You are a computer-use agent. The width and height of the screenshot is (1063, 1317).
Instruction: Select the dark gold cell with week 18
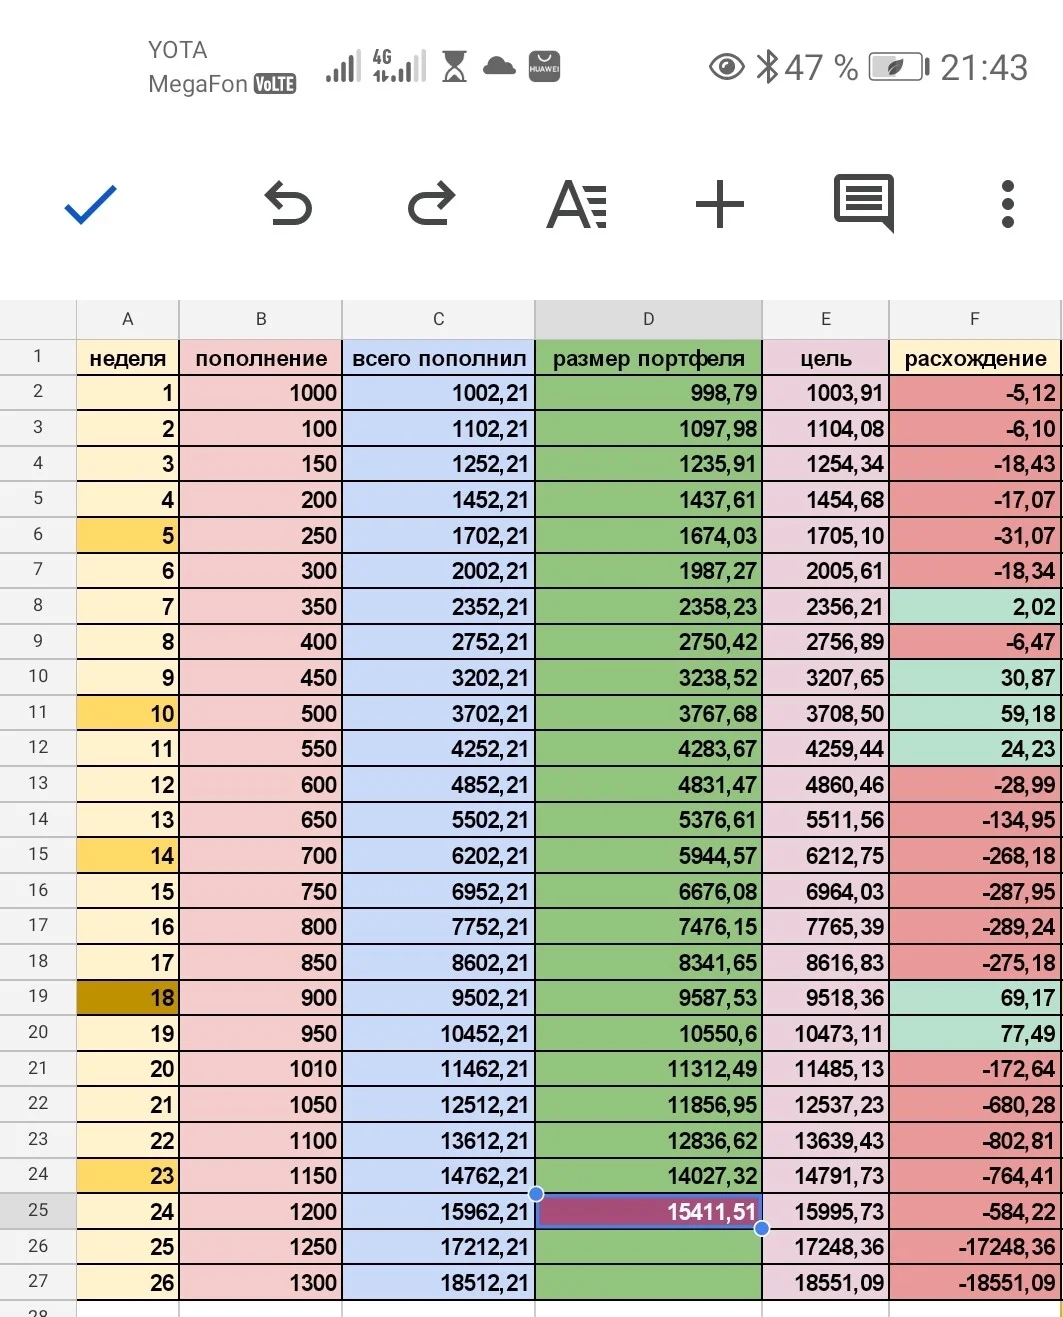point(127,998)
